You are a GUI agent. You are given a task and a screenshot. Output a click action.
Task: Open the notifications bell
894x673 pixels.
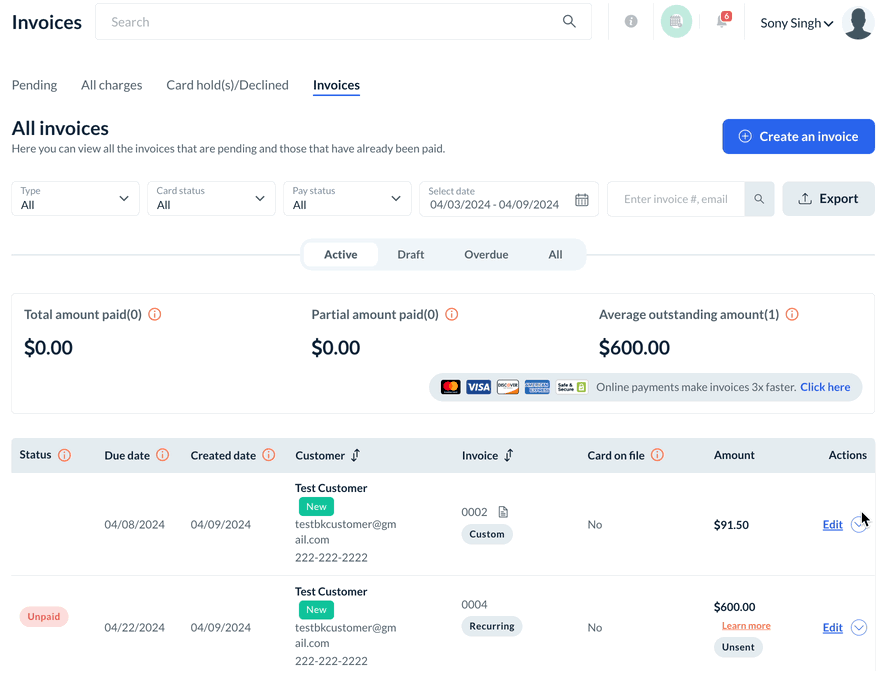tap(722, 21)
